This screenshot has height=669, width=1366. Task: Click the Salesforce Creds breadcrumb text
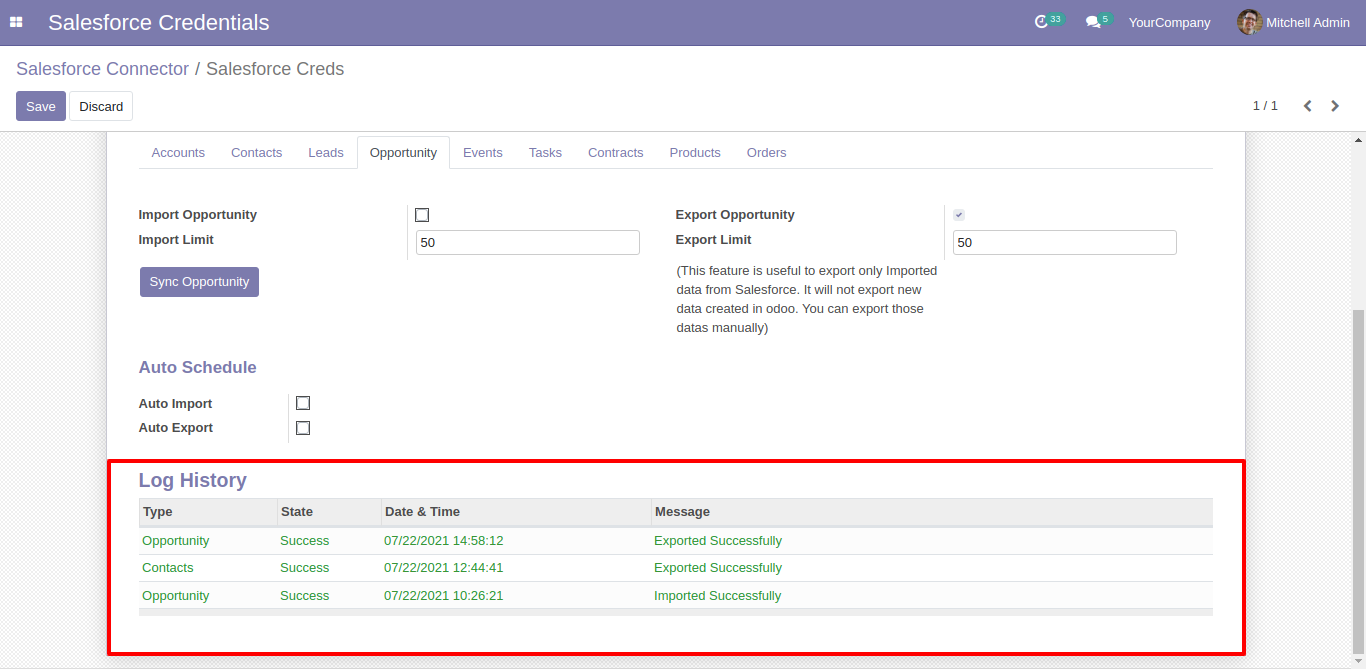275,69
